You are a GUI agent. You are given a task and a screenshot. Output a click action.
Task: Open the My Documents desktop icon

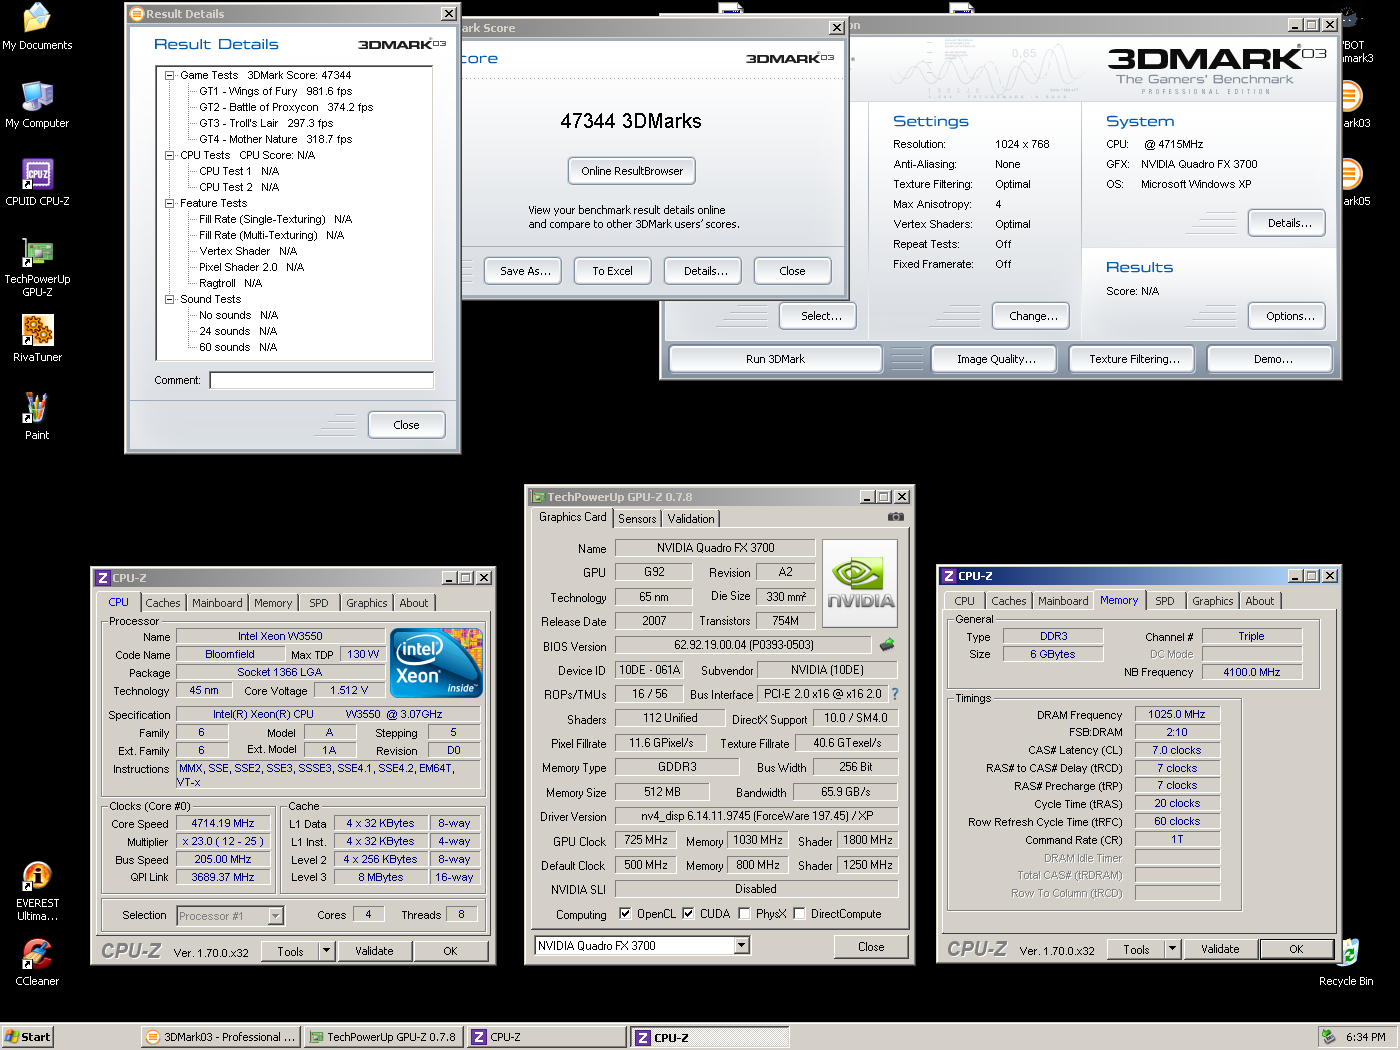click(37, 27)
